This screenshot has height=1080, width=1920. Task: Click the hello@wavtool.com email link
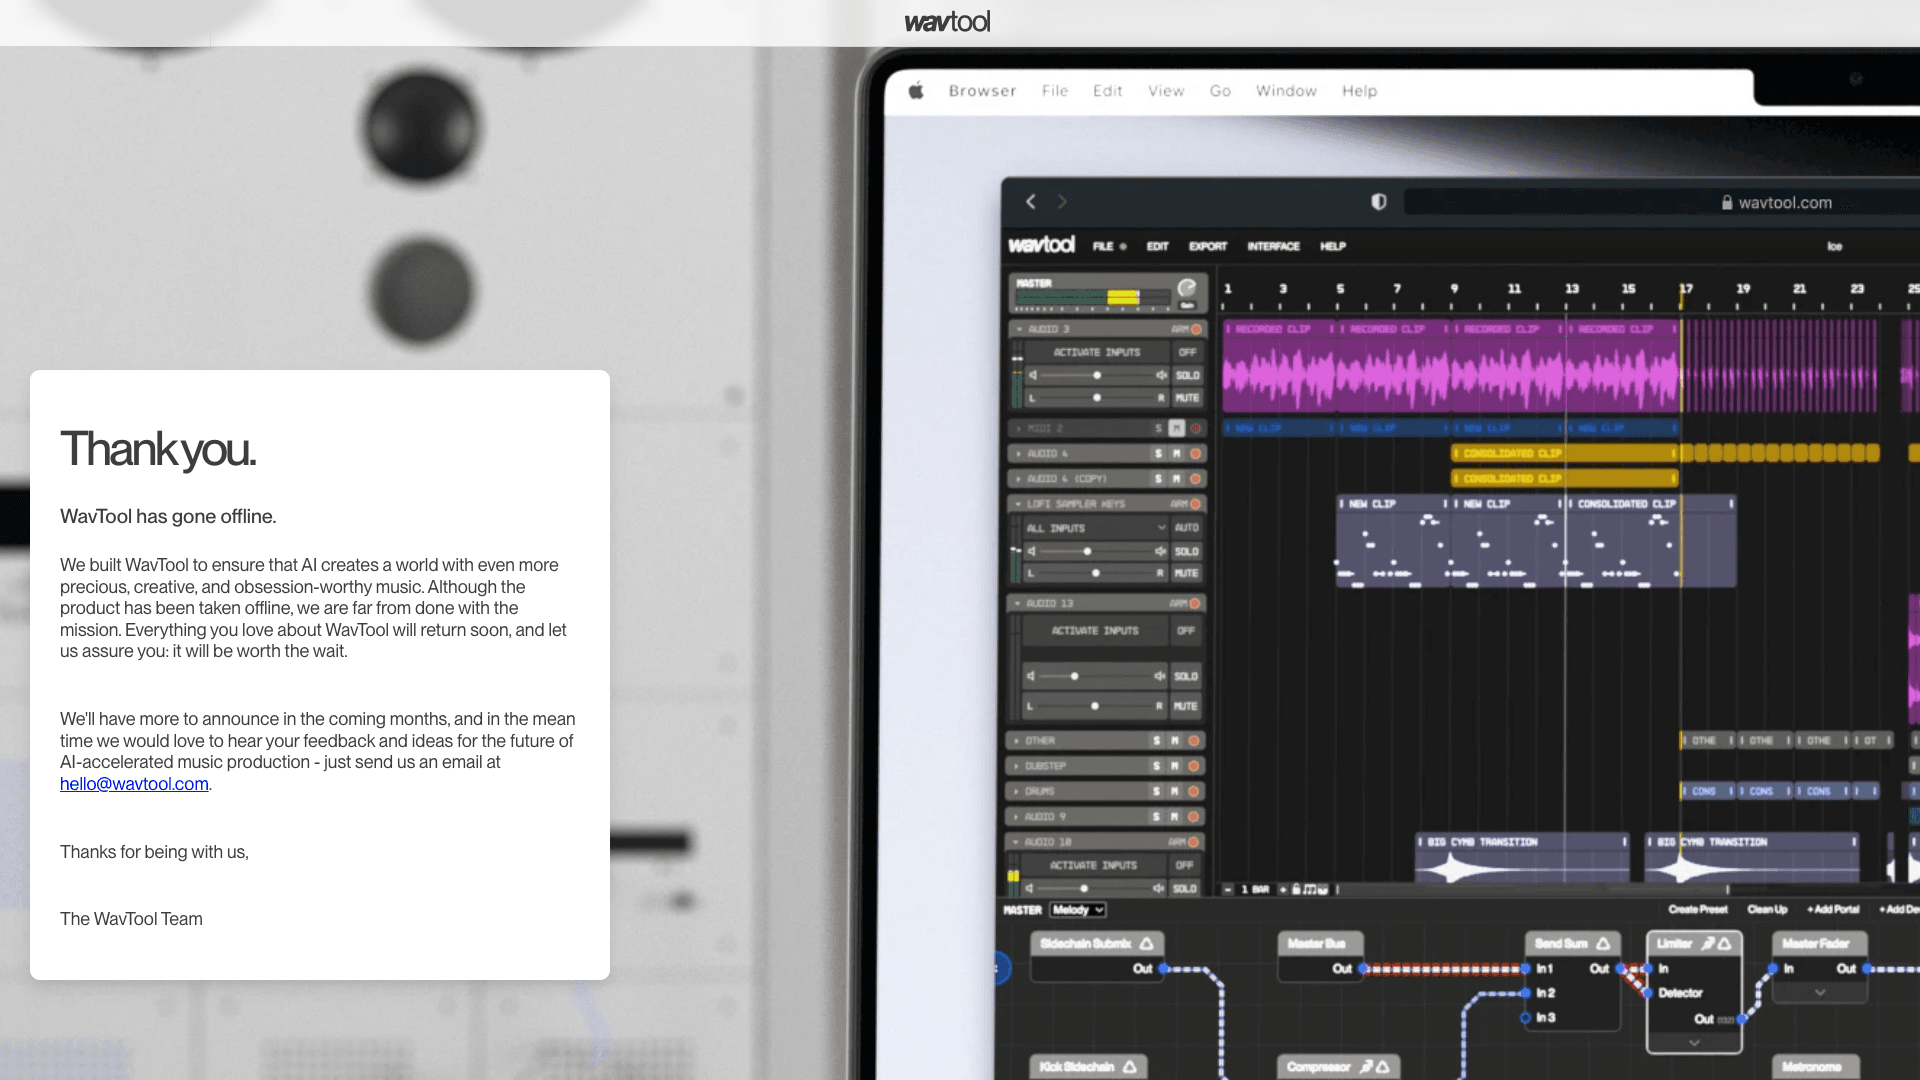point(134,784)
